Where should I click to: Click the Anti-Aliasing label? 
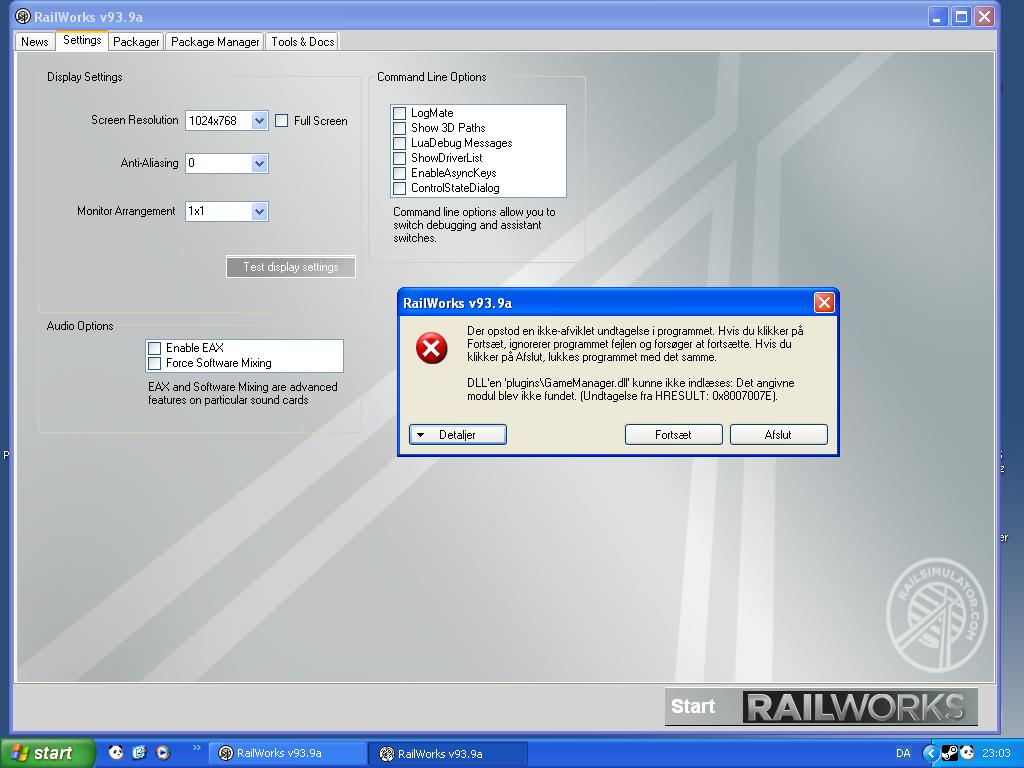pos(150,163)
